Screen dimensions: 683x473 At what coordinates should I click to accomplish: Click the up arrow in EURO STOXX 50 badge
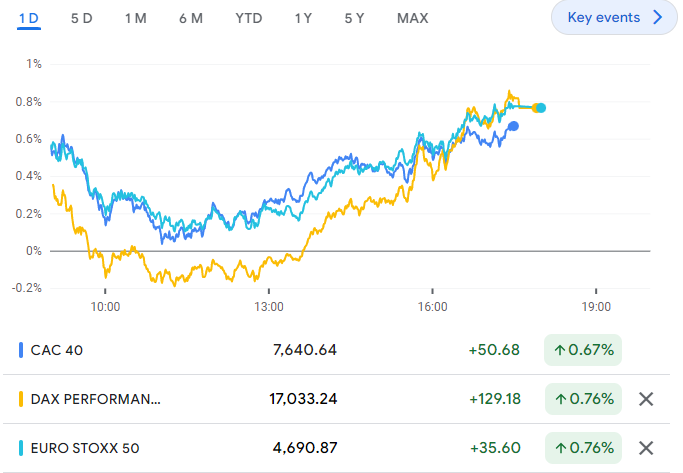point(561,448)
